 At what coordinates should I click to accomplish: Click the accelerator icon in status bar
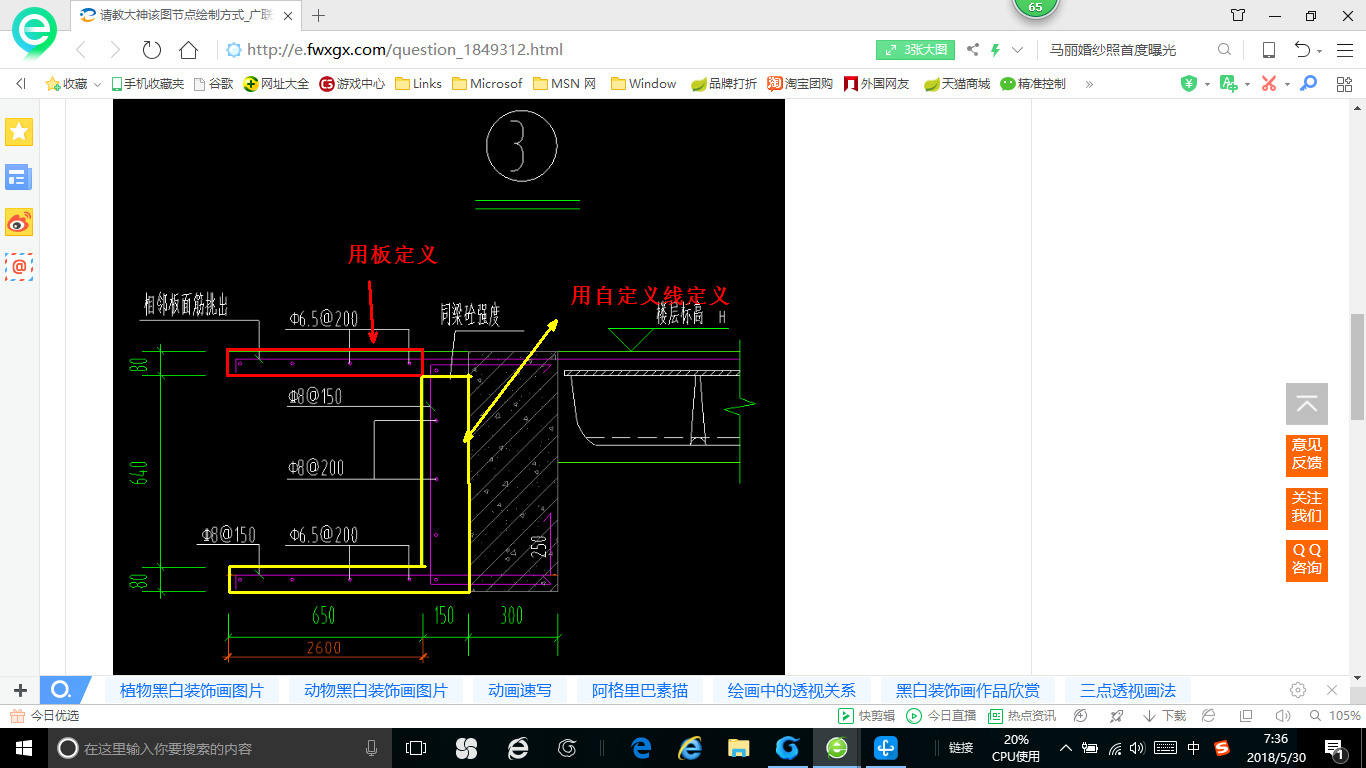pos(1081,716)
